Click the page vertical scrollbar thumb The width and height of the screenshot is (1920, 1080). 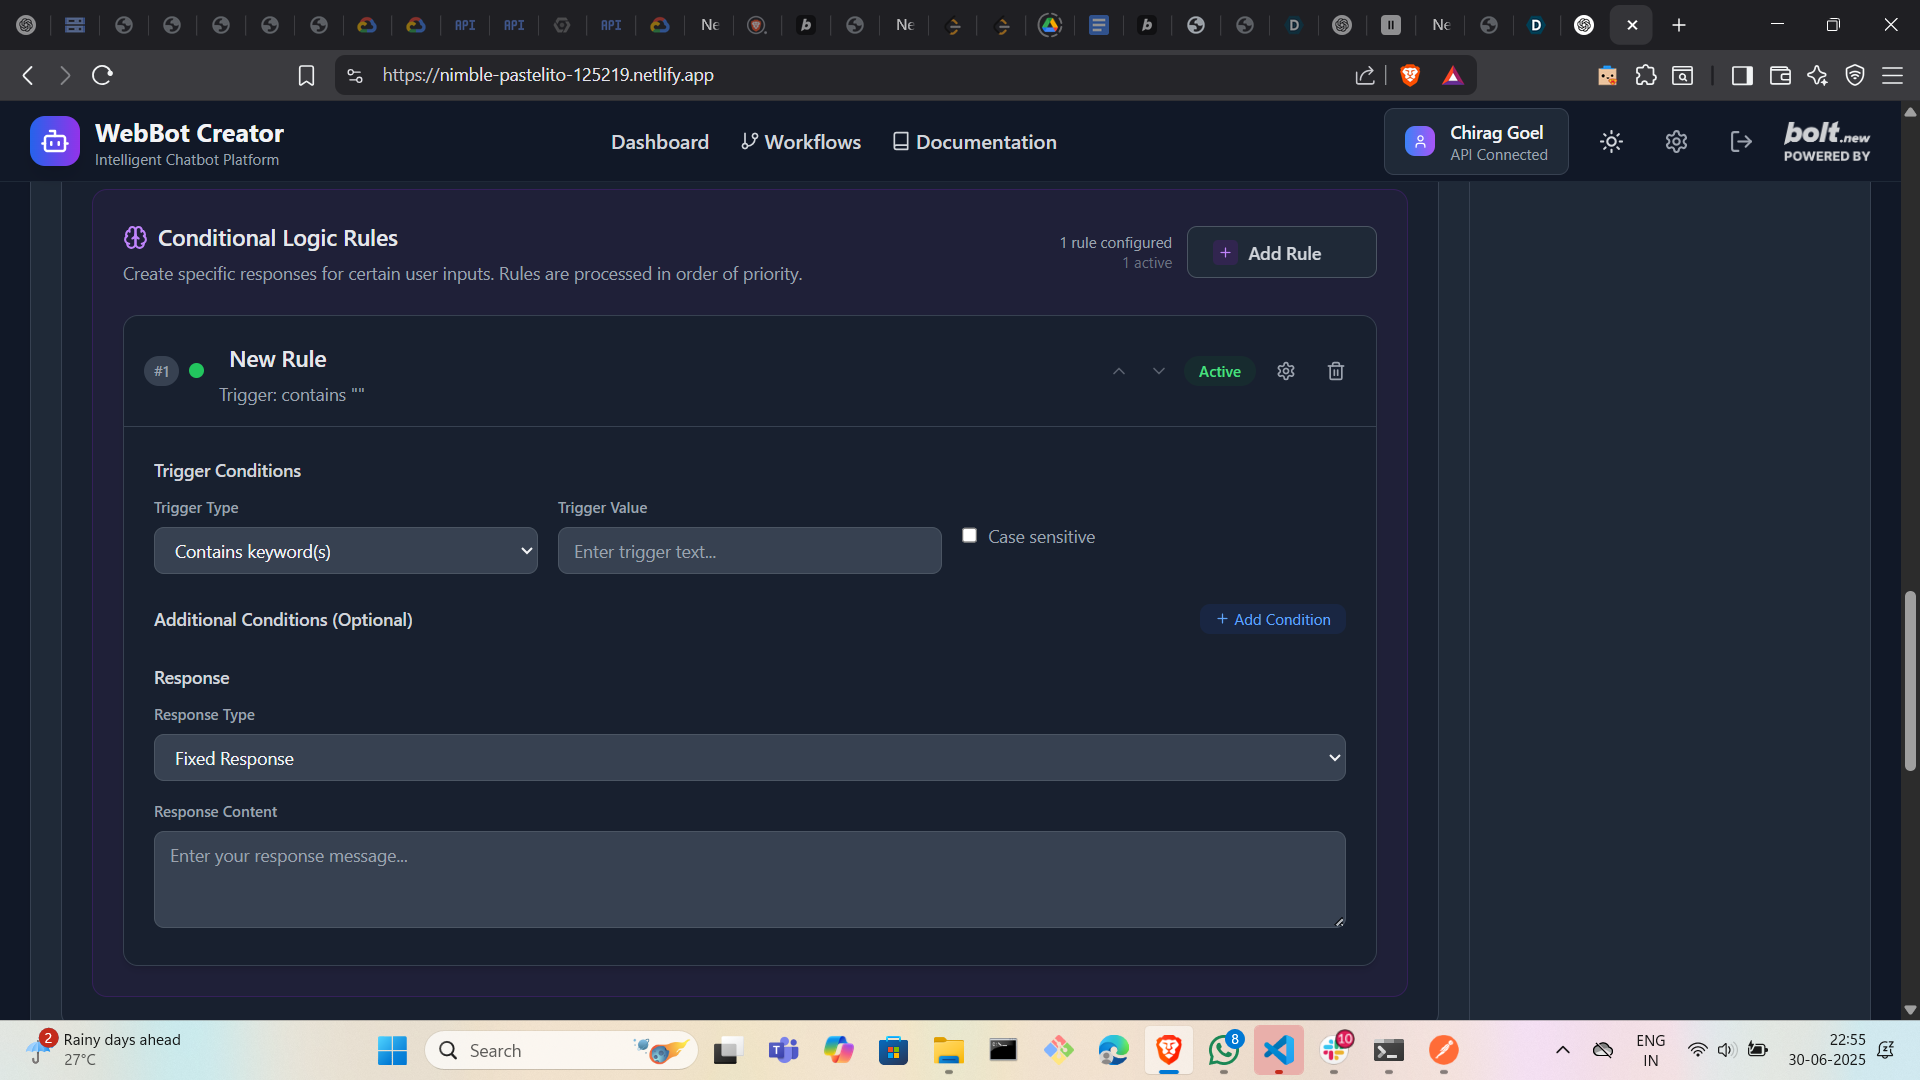pos(1909,680)
